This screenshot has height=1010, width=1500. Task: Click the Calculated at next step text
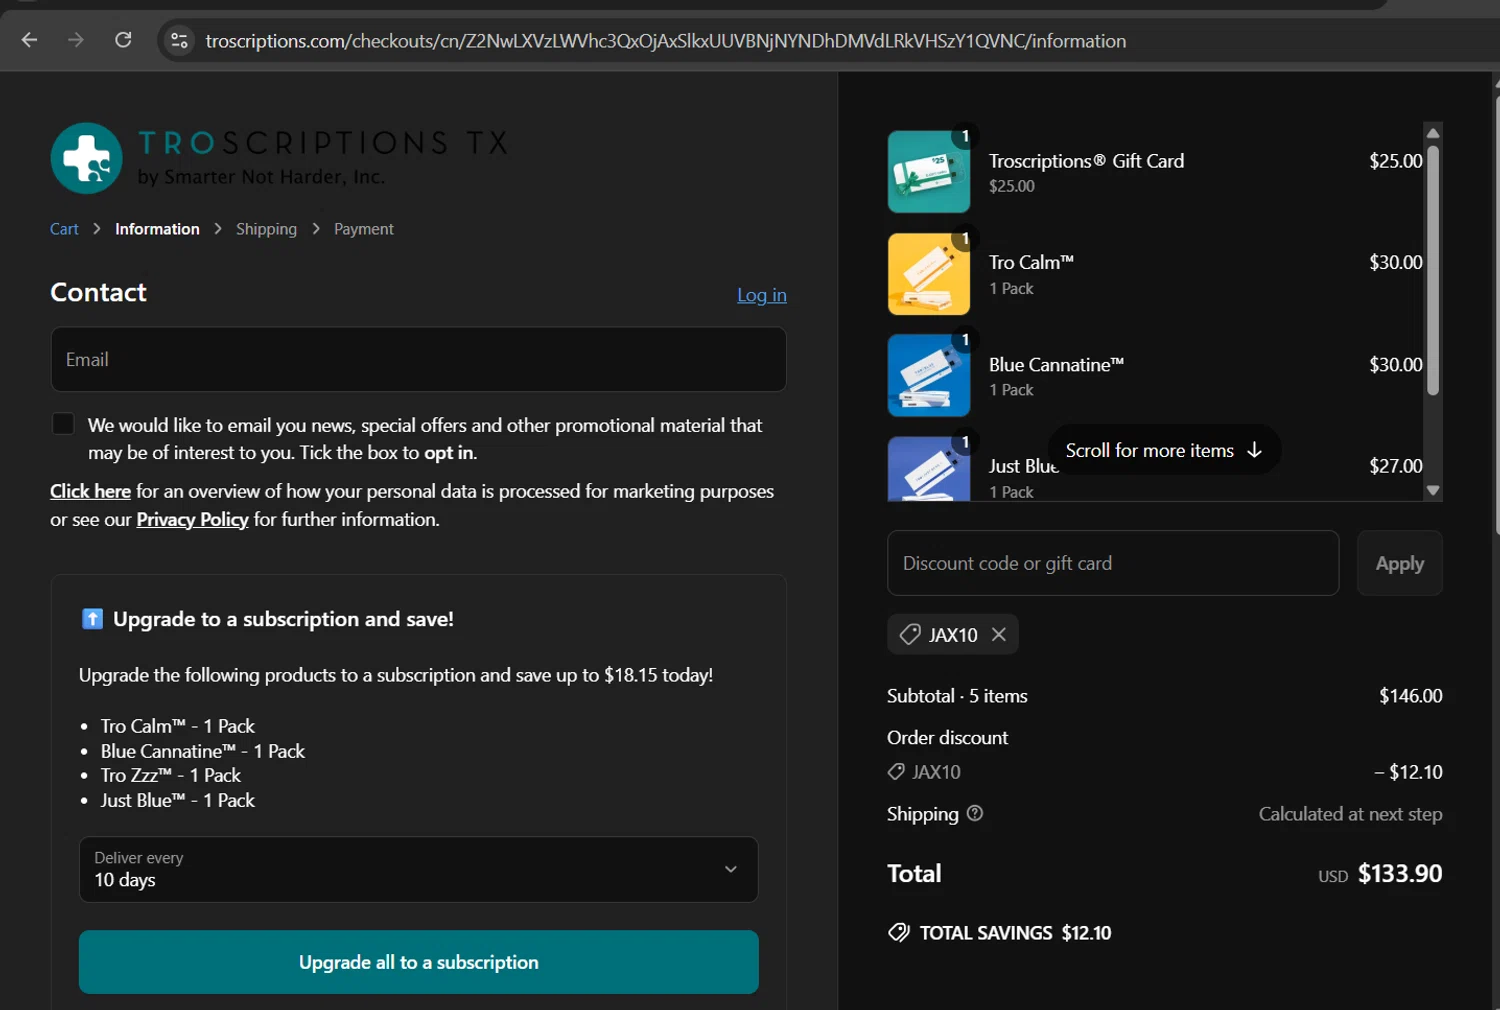(x=1351, y=813)
